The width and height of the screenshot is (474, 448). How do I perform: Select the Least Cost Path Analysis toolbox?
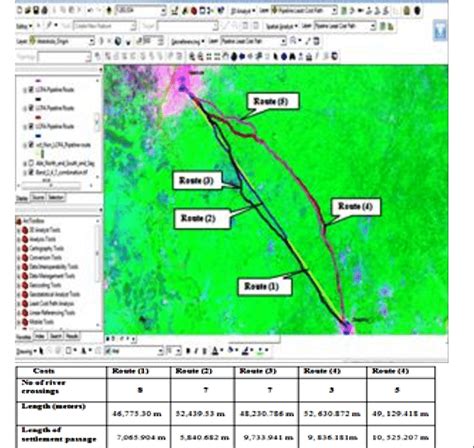click(x=52, y=304)
